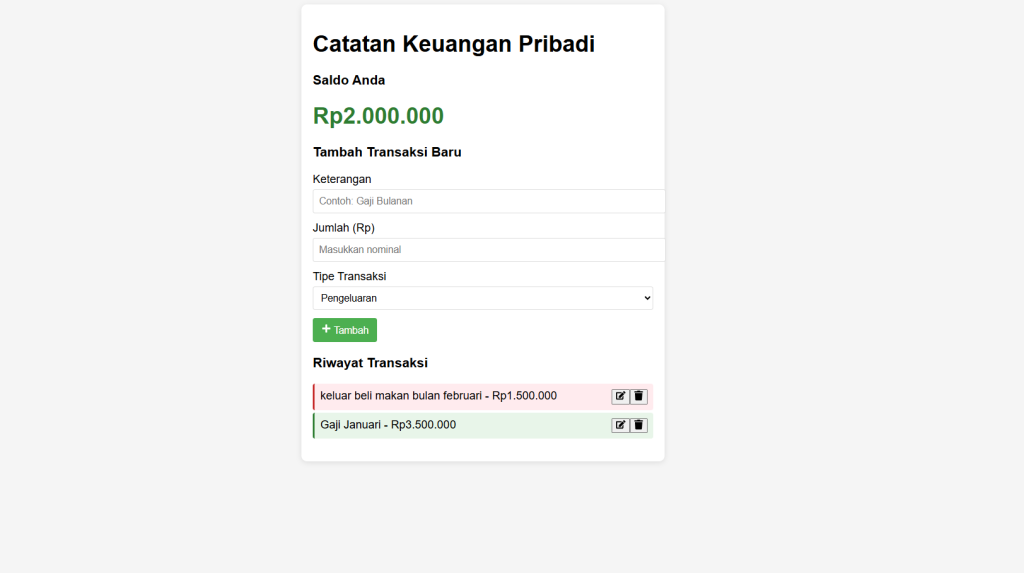Click the Riwayat Transaksi heading

370,363
